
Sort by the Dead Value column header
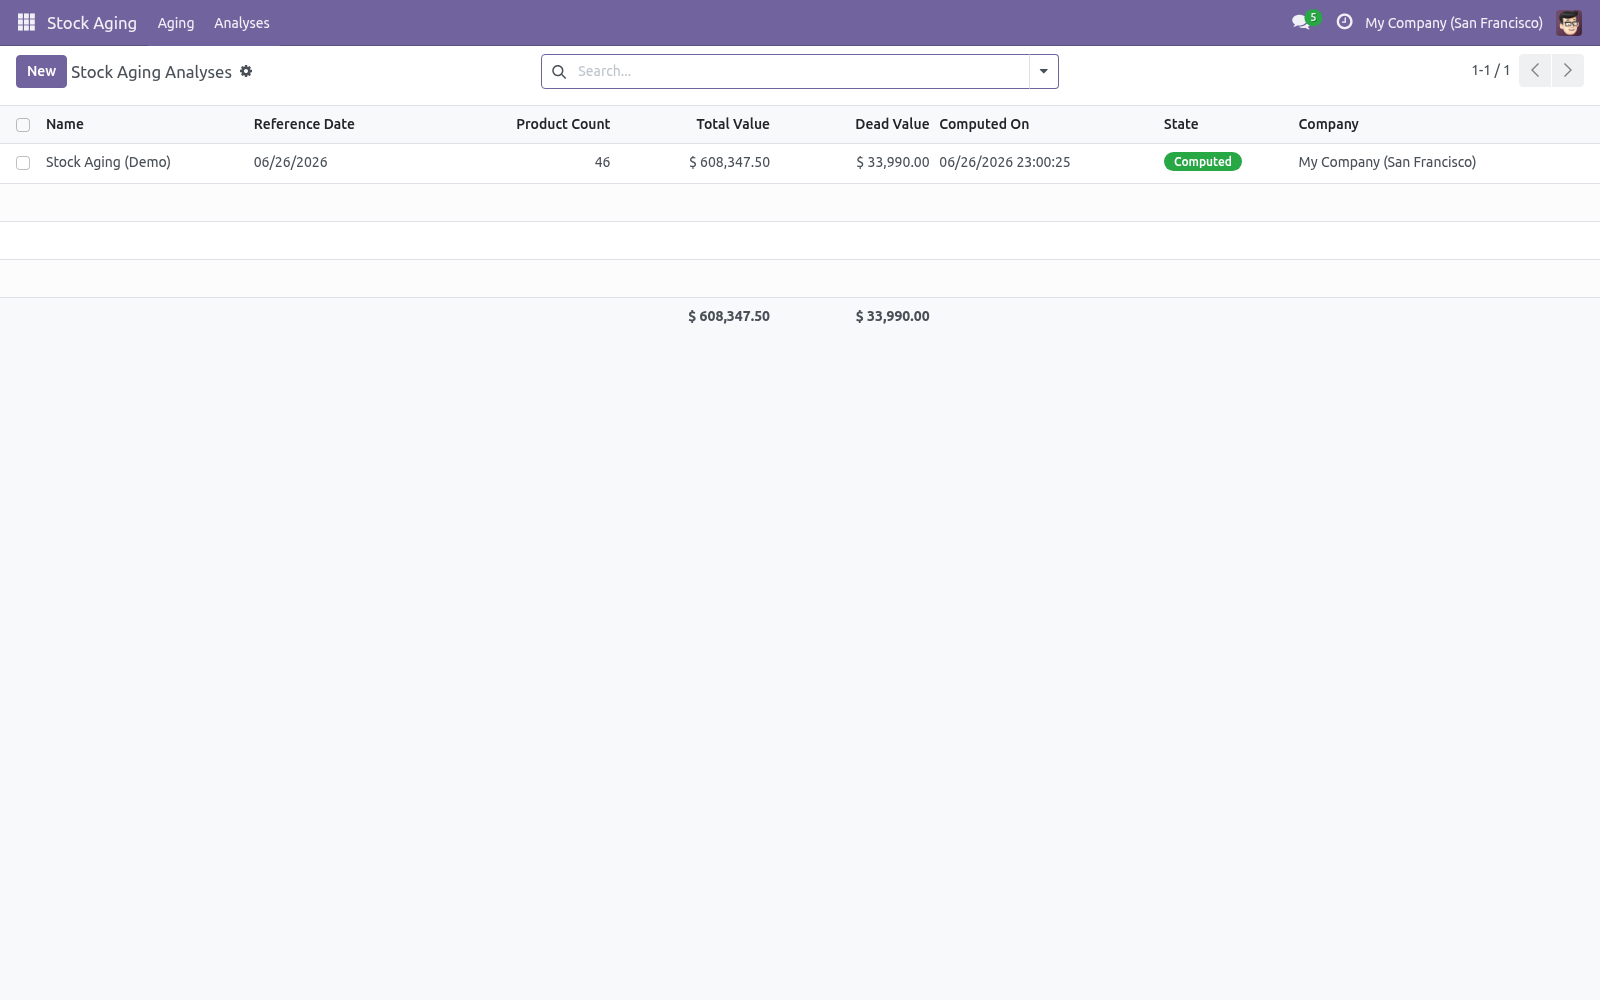pos(892,124)
